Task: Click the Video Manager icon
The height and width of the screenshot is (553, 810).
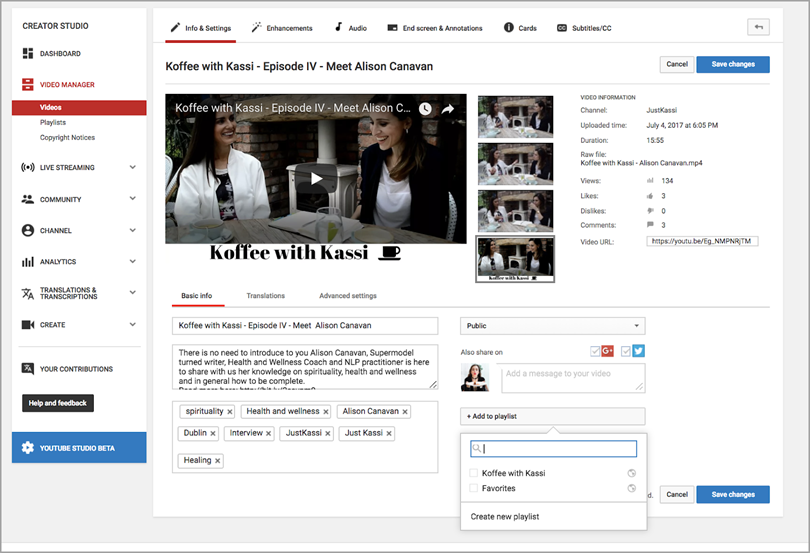Action: [x=28, y=84]
